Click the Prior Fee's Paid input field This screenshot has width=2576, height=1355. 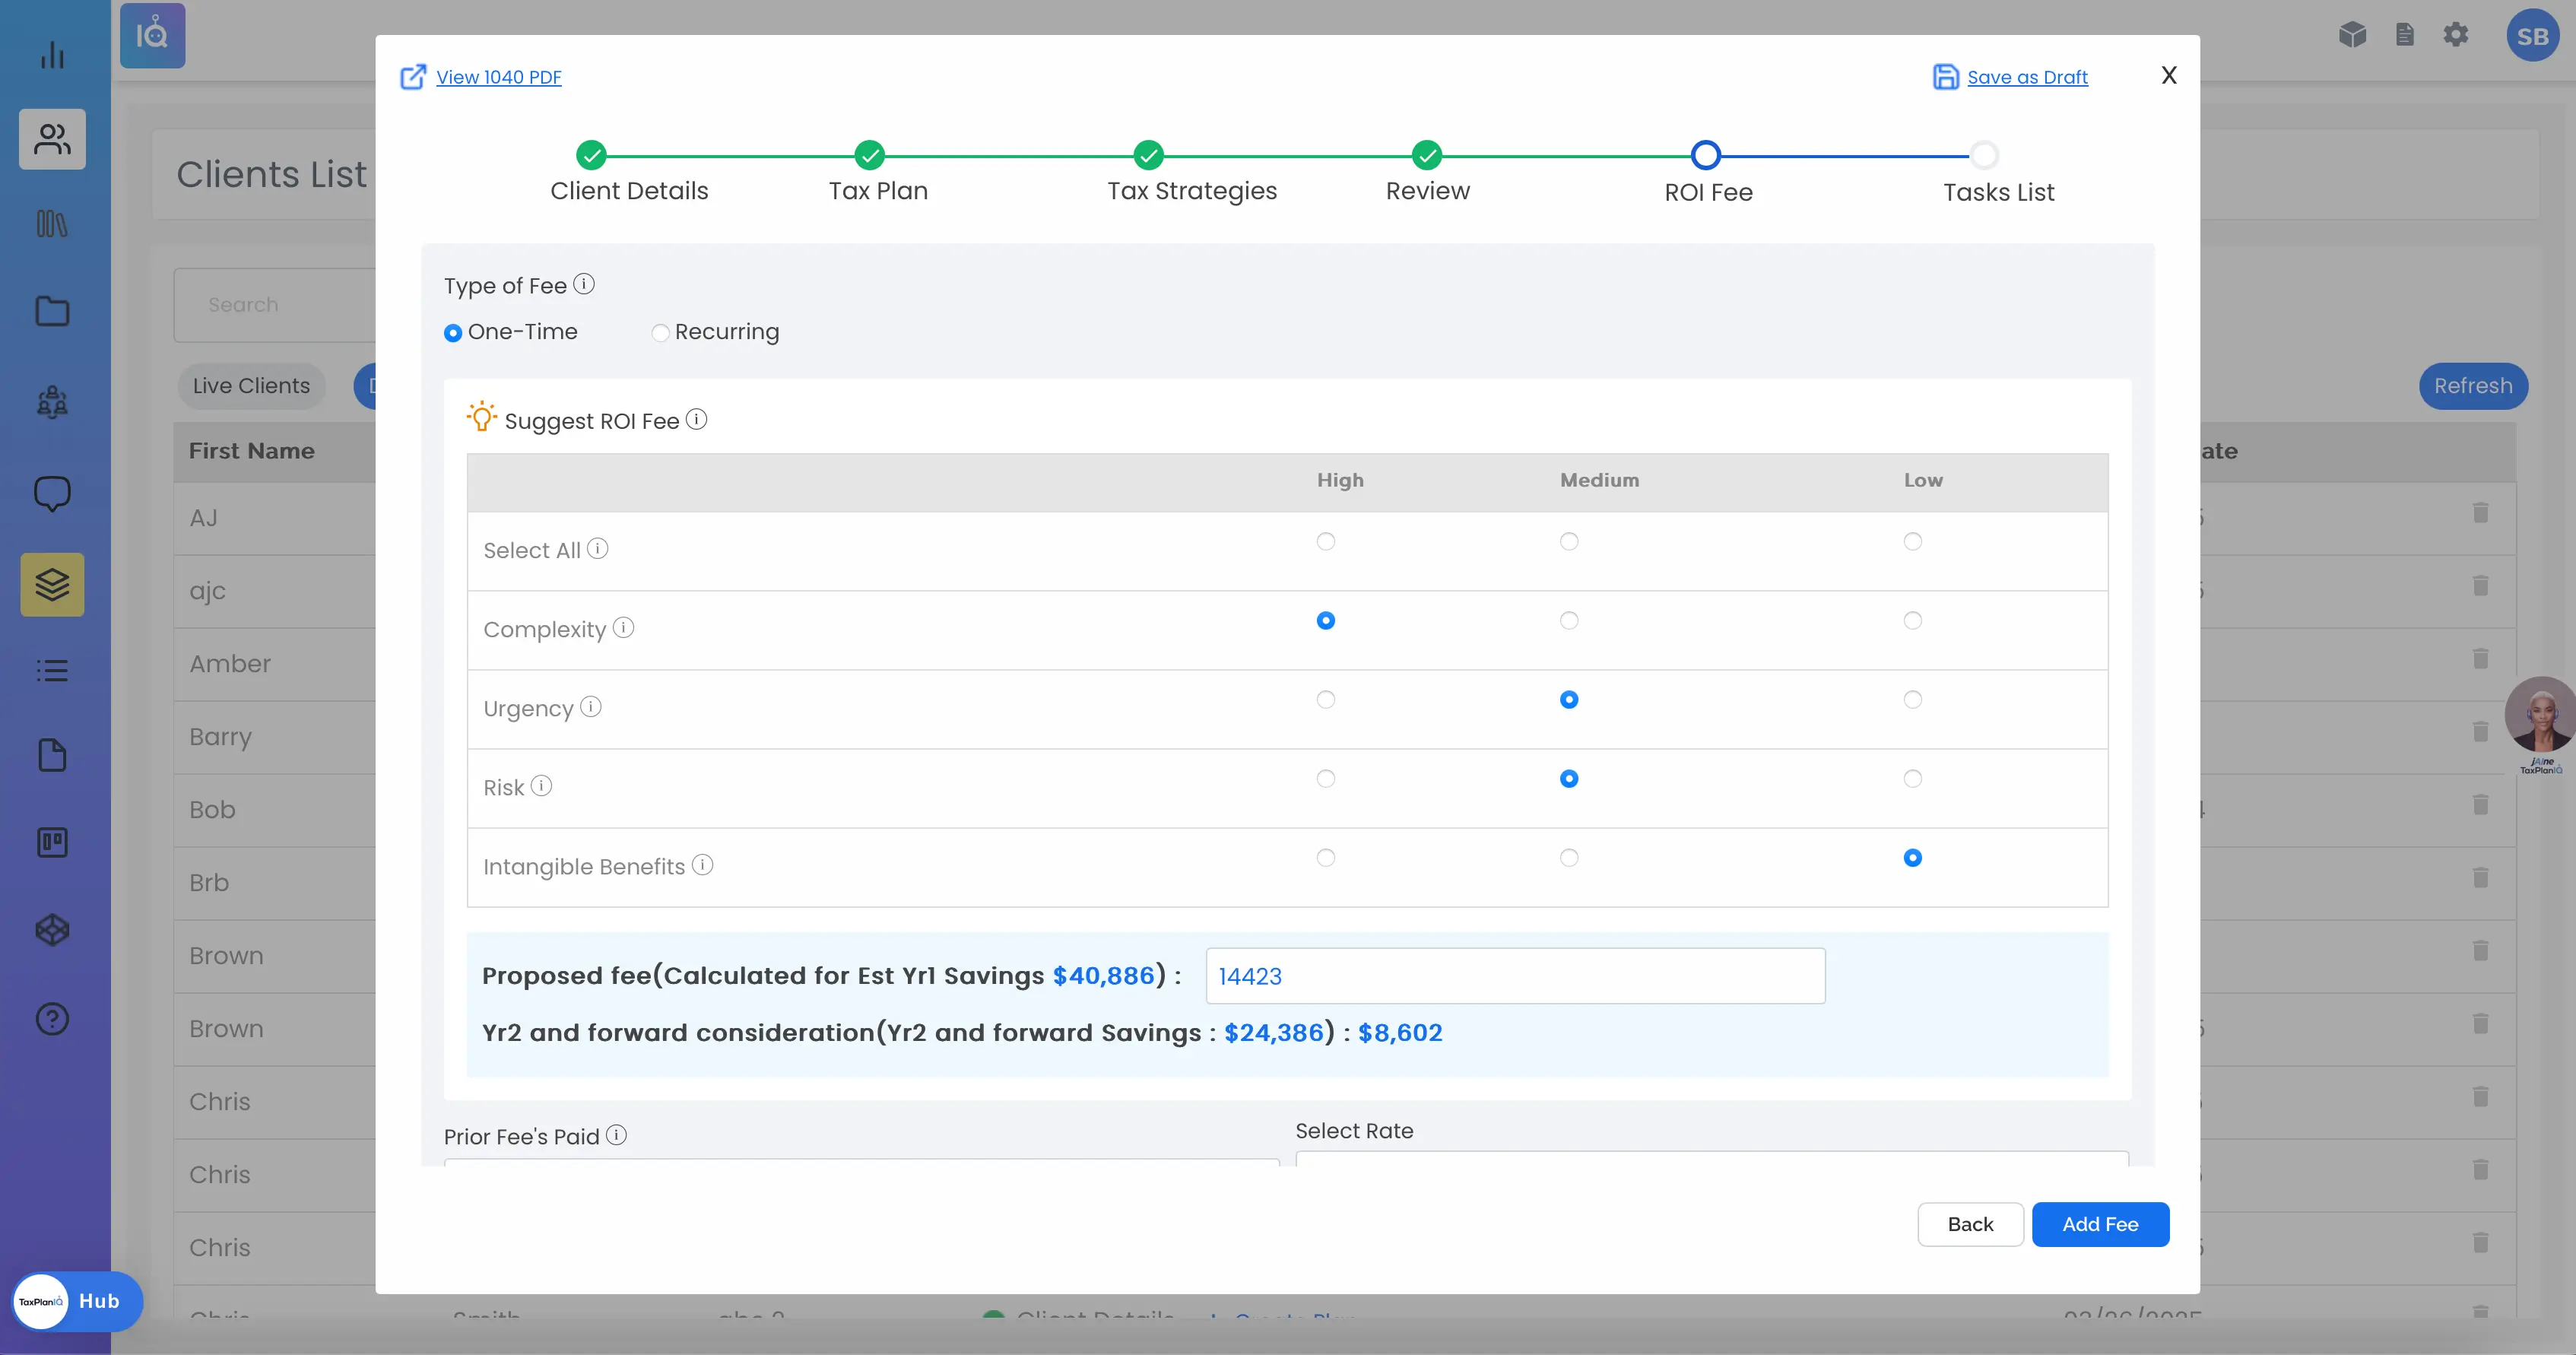(x=861, y=1162)
